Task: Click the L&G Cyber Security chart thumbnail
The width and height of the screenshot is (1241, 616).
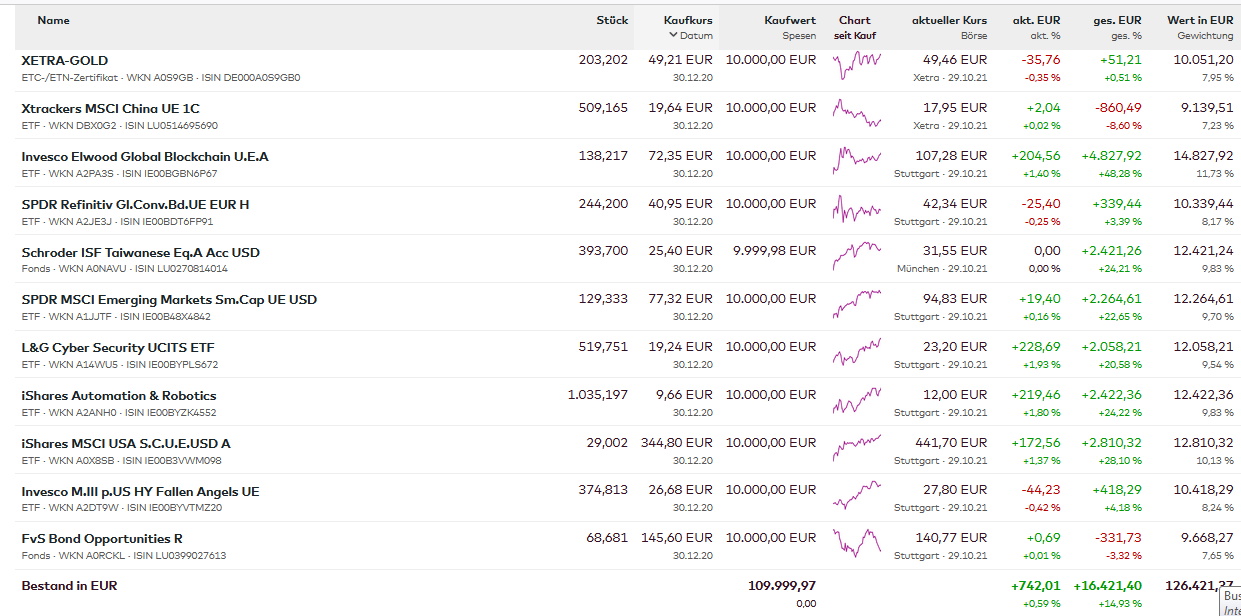Action: click(x=857, y=353)
